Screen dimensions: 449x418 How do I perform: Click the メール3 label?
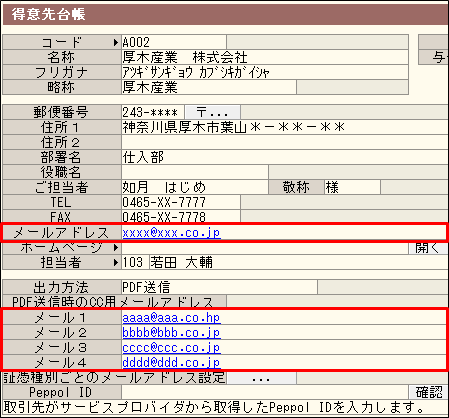click(61, 348)
